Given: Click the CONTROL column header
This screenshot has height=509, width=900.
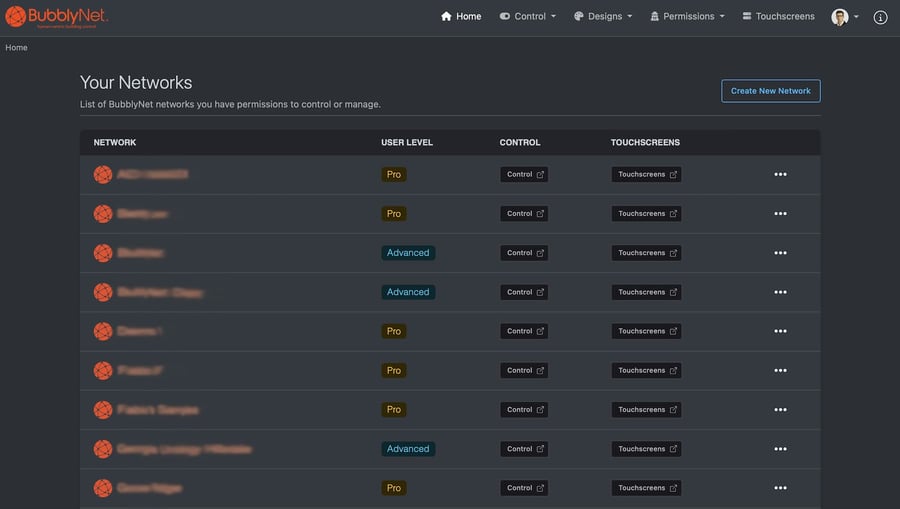Looking at the screenshot, I should point(519,142).
